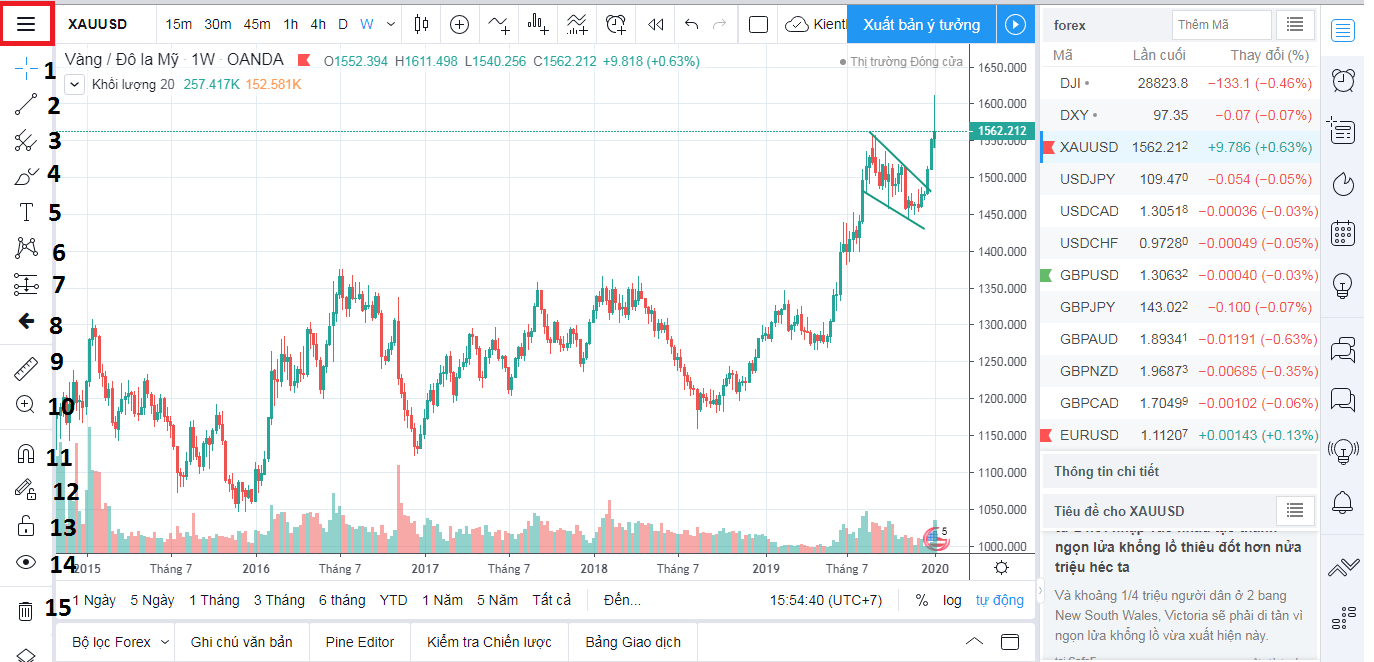
Task: Click the Thêm Mã symbol input field
Action: pos(1220,24)
